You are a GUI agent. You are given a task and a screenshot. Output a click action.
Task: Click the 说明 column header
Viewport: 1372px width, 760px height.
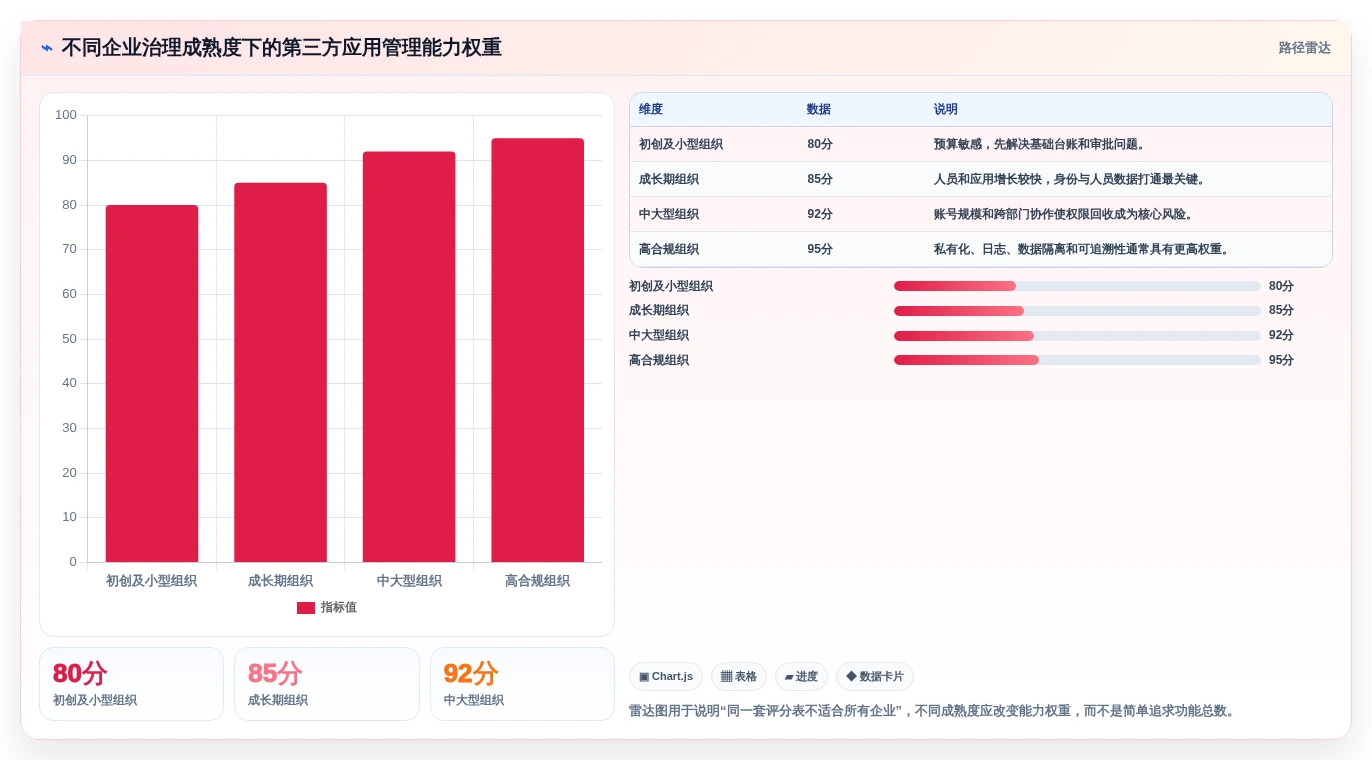click(946, 110)
